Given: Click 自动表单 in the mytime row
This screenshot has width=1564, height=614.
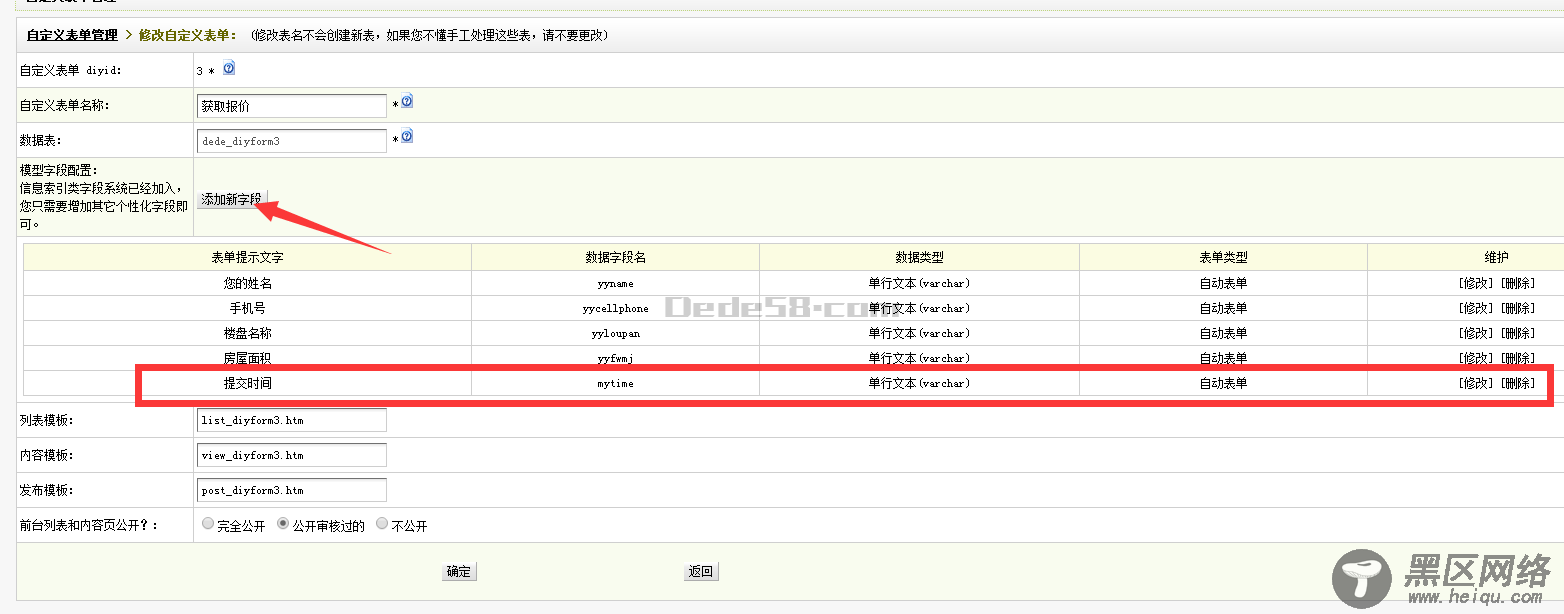Looking at the screenshot, I should (1223, 383).
